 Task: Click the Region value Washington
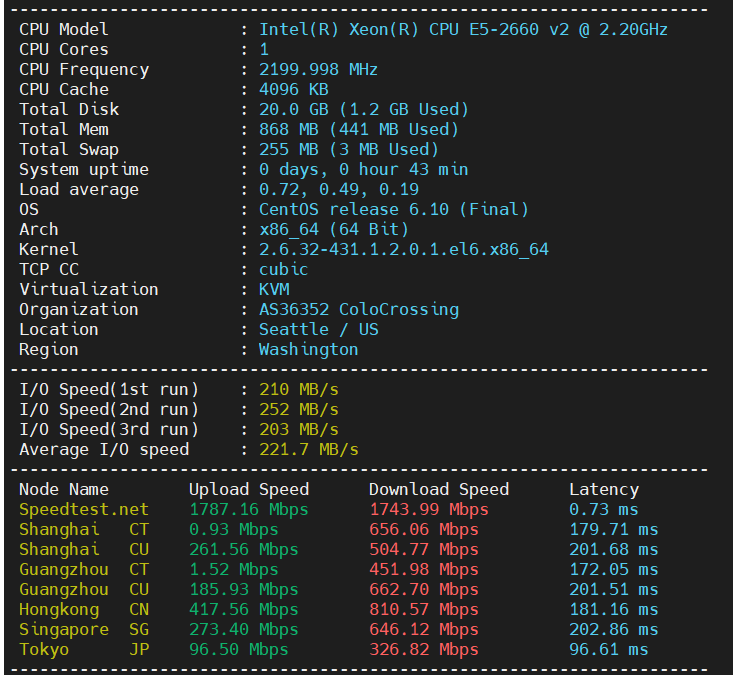pos(308,349)
